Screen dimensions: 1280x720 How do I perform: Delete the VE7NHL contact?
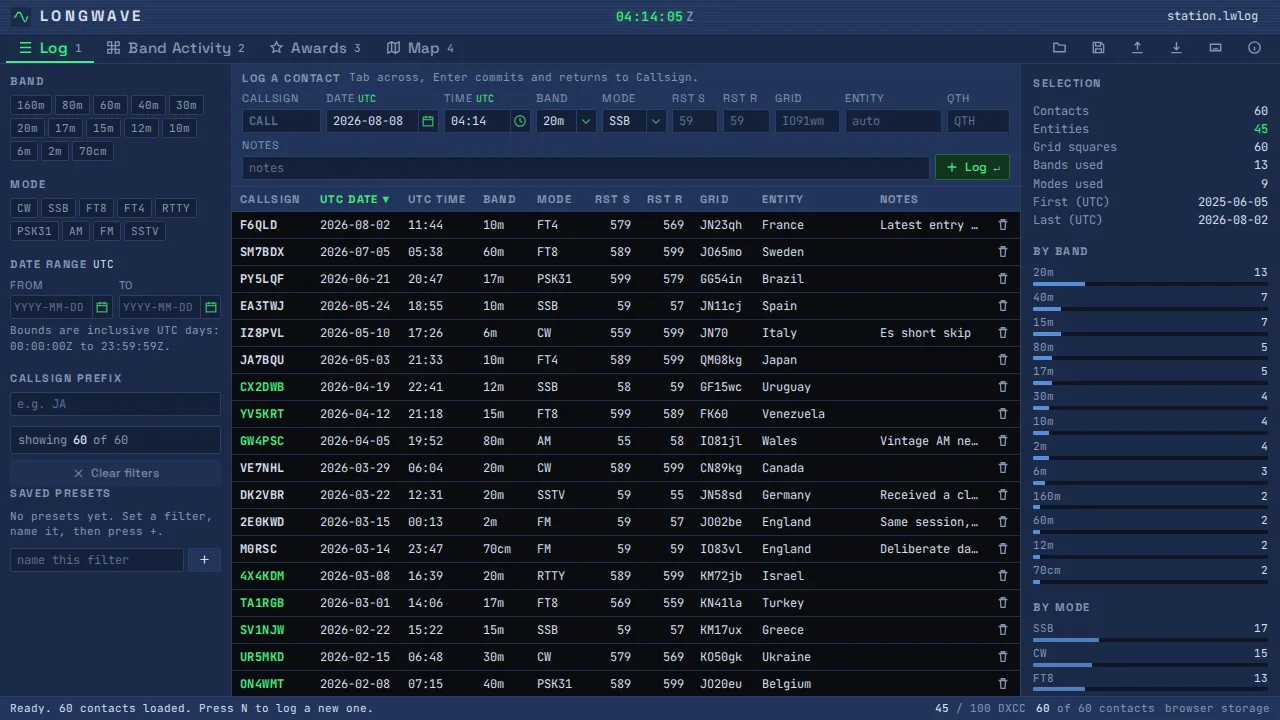tap(1003, 468)
